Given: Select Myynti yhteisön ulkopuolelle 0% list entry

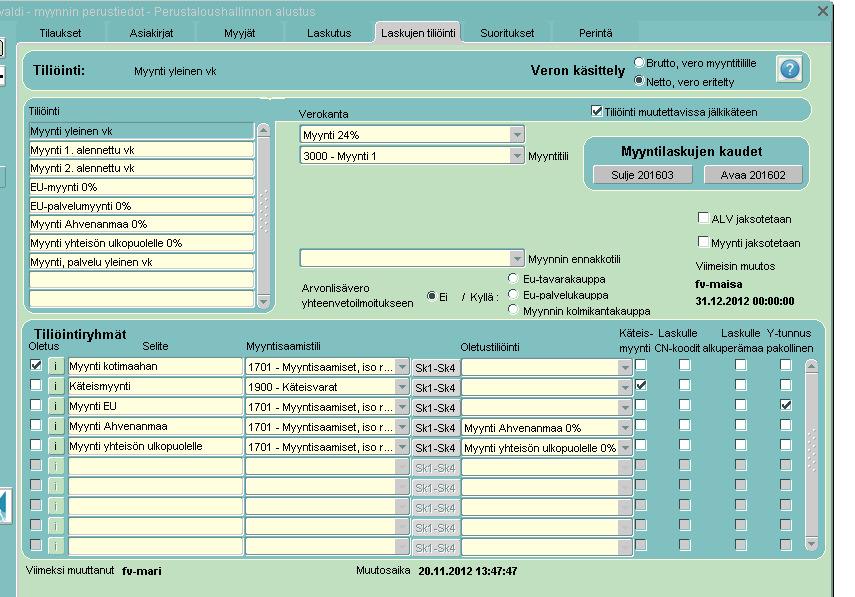Looking at the screenshot, I should (x=142, y=243).
